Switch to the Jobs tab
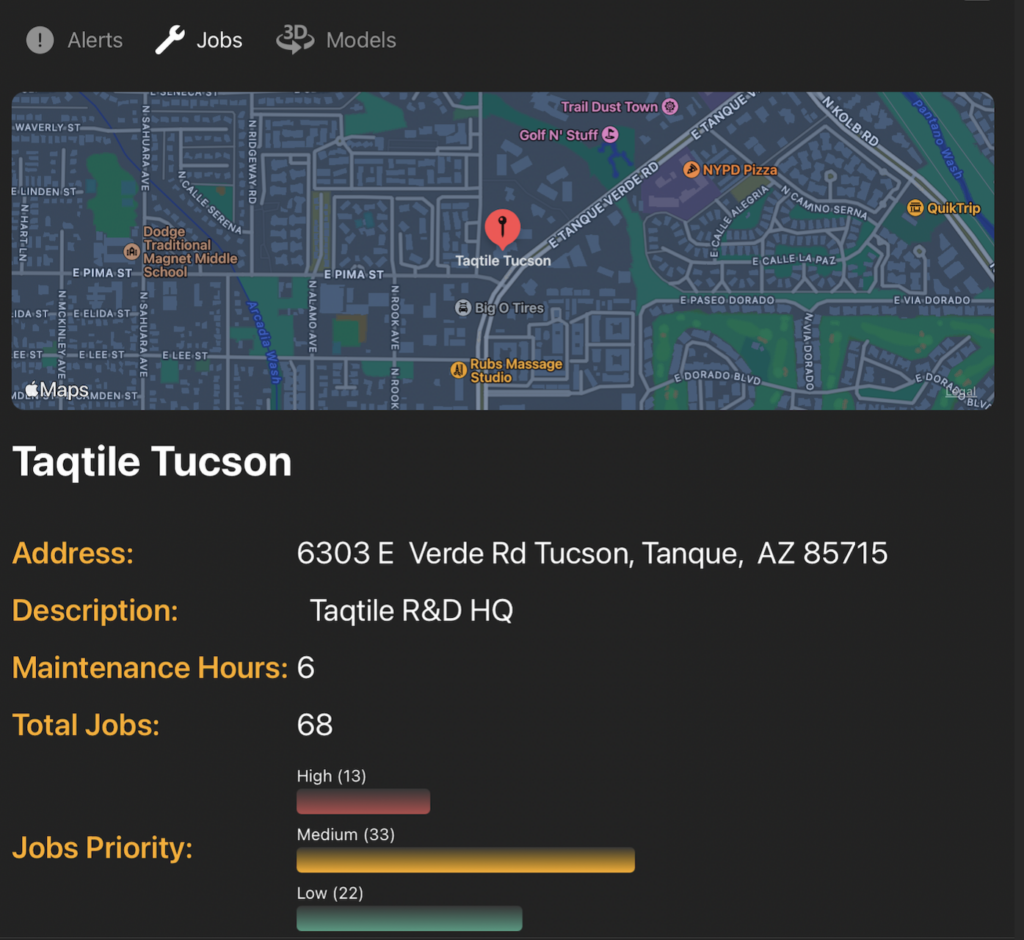Image resolution: width=1024 pixels, height=940 pixels. (199, 40)
